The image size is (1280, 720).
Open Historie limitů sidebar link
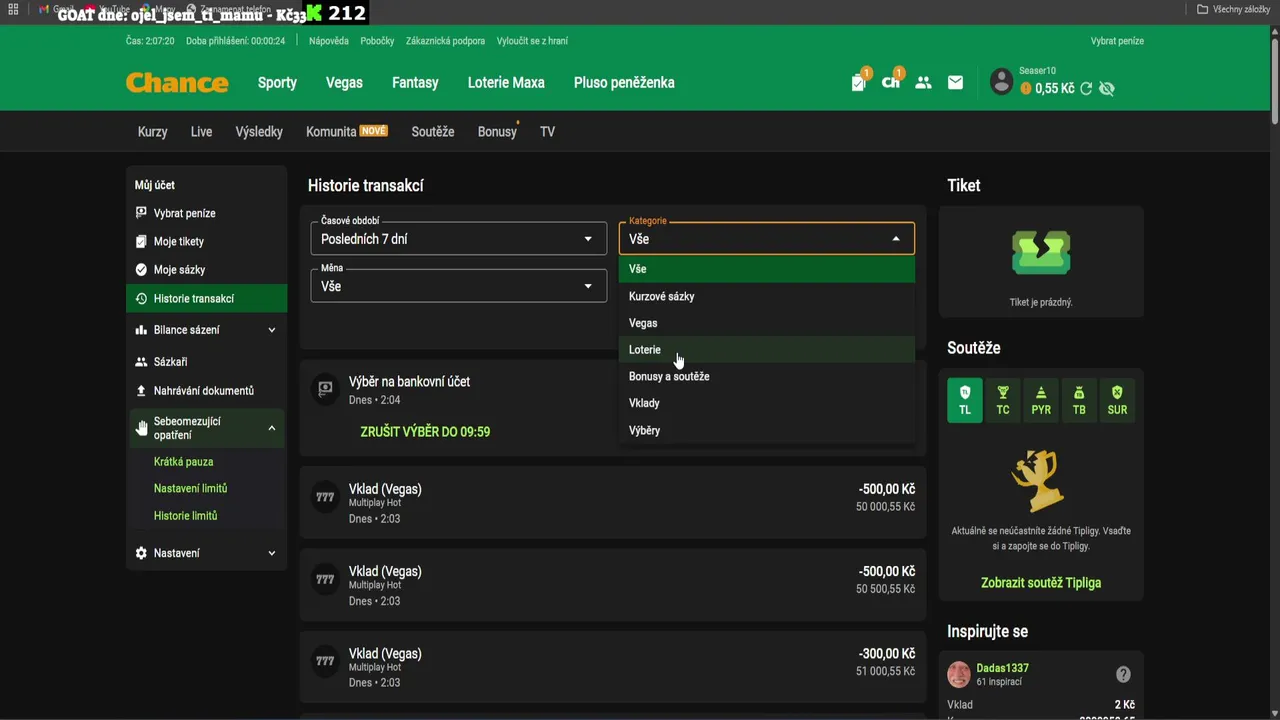click(185, 516)
